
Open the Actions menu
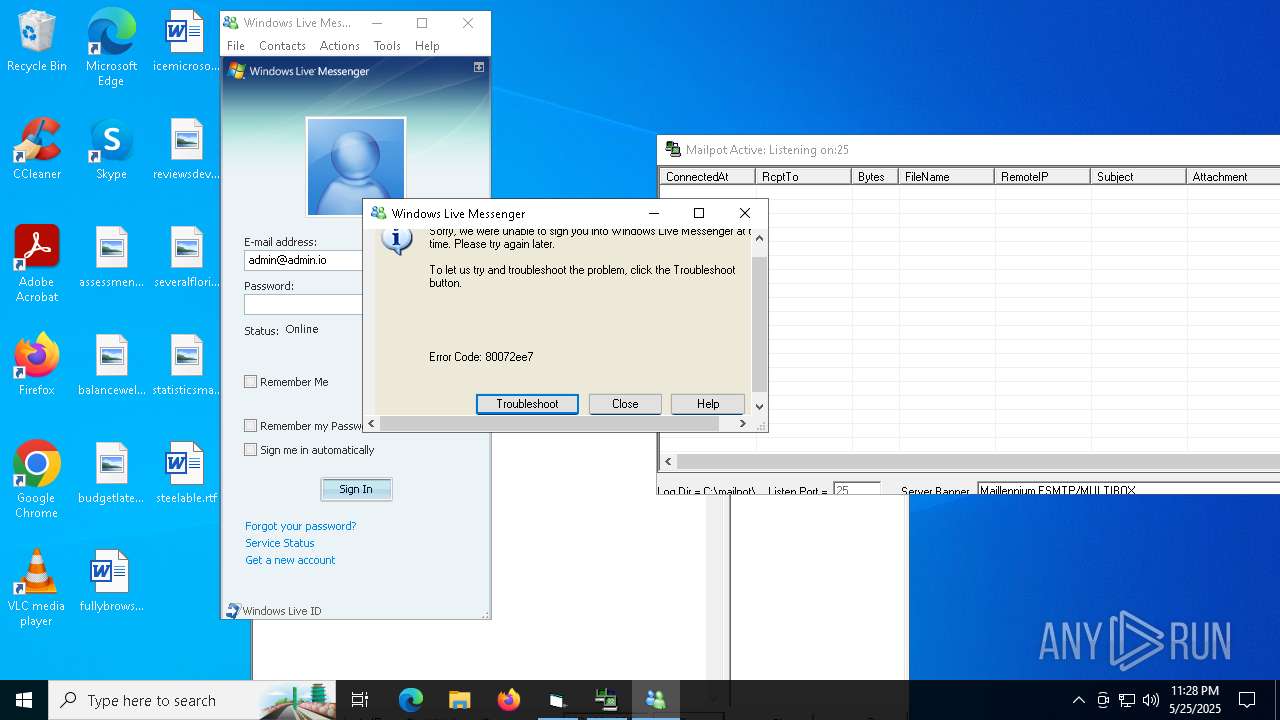coord(339,46)
